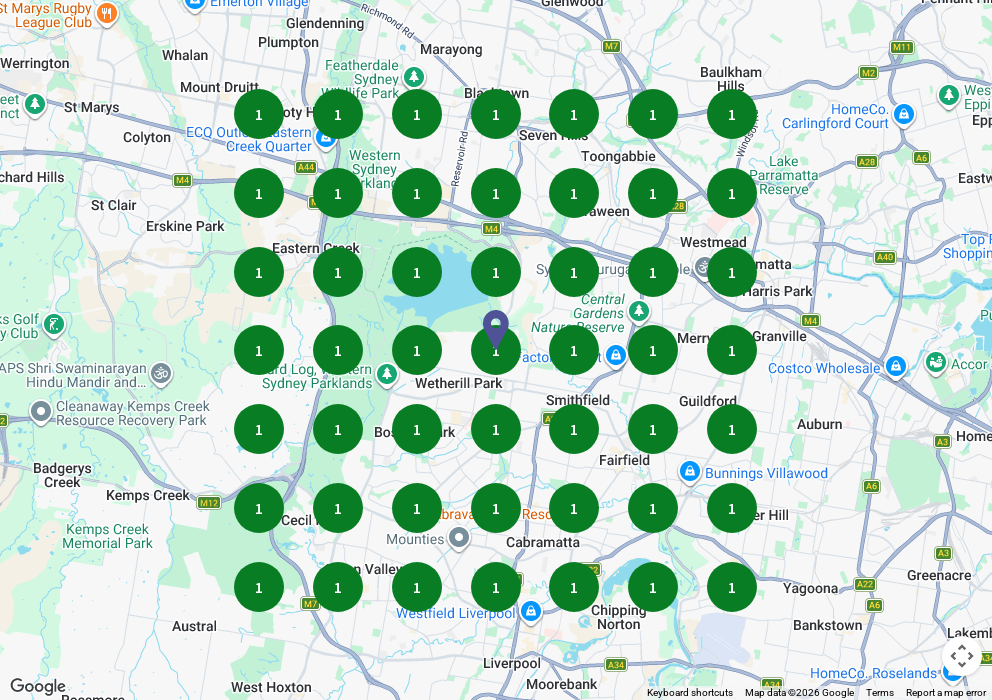Select Featherdale Sydney Wildlife Park tree icon
Image resolution: width=992 pixels, height=700 pixels.
414,77
